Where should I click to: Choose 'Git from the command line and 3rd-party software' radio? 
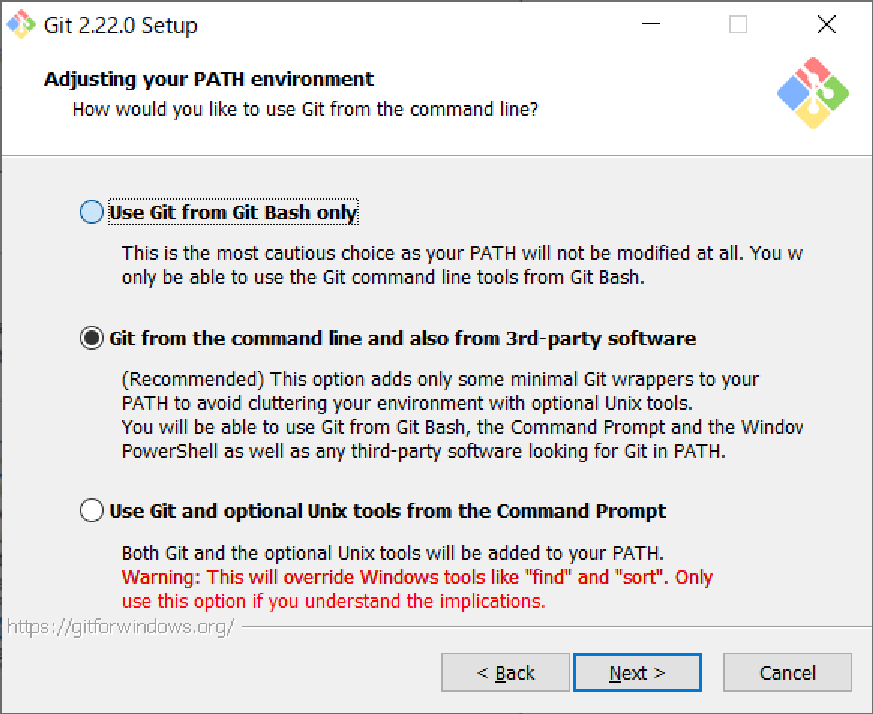click(91, 339)
